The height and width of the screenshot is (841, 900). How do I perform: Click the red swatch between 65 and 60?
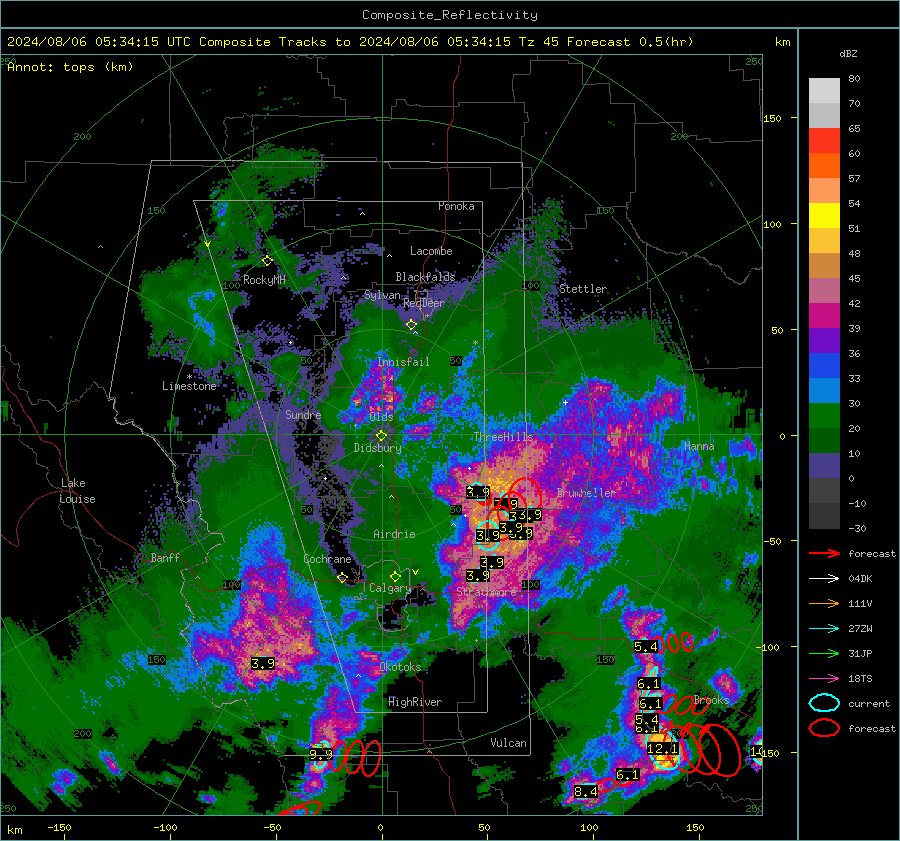pyautogui.click(x=824, y=141)
